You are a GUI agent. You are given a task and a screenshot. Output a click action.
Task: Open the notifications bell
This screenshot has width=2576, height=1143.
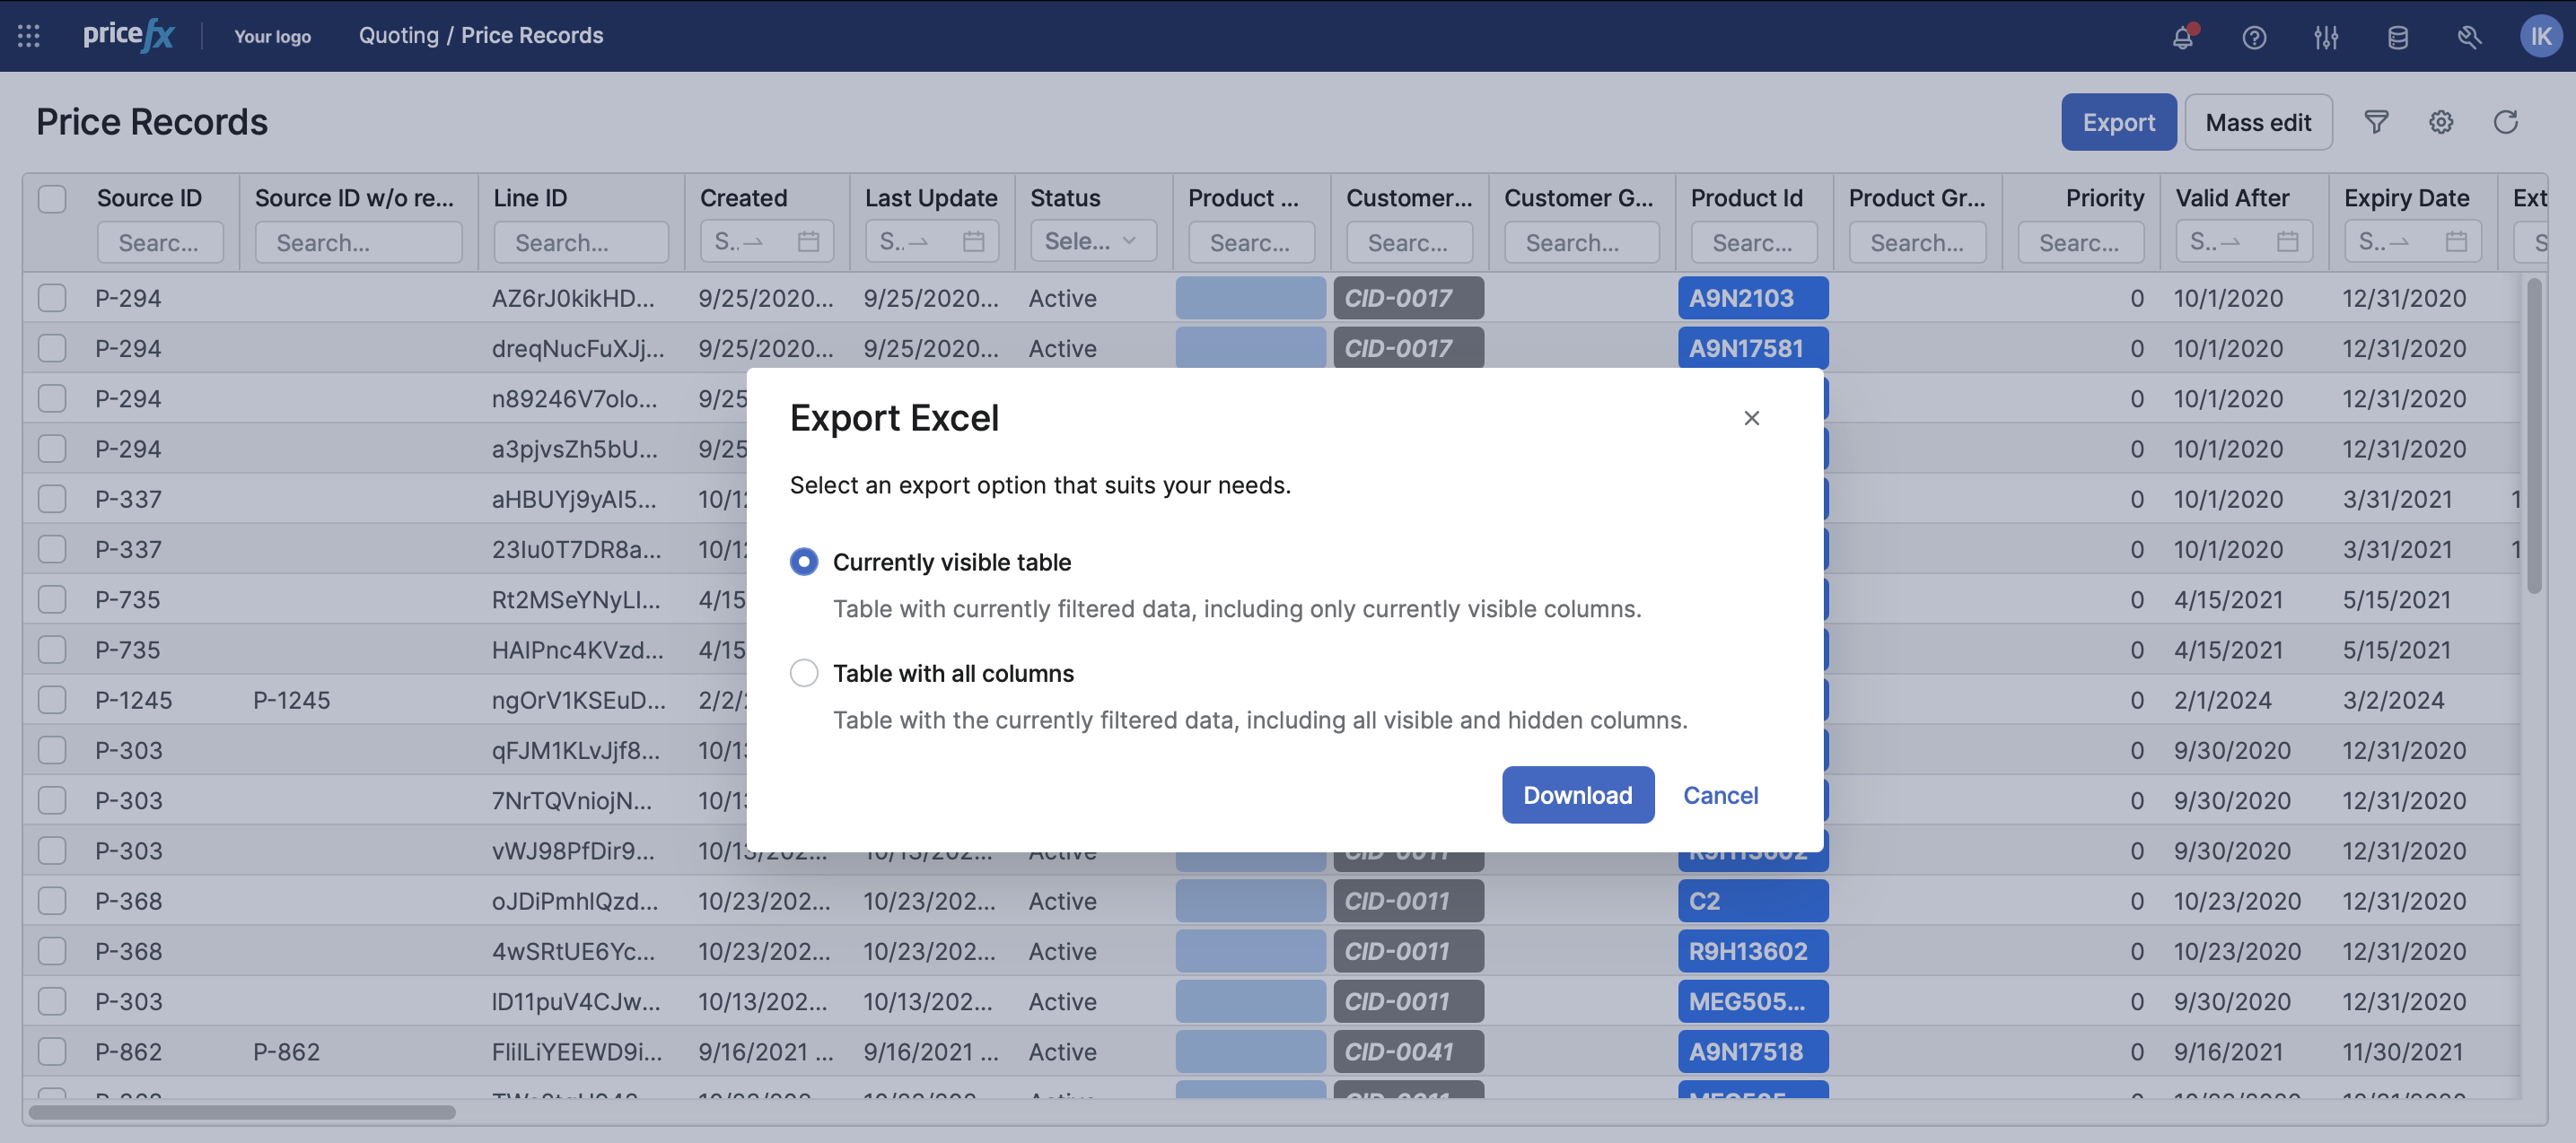point(2182,37)
